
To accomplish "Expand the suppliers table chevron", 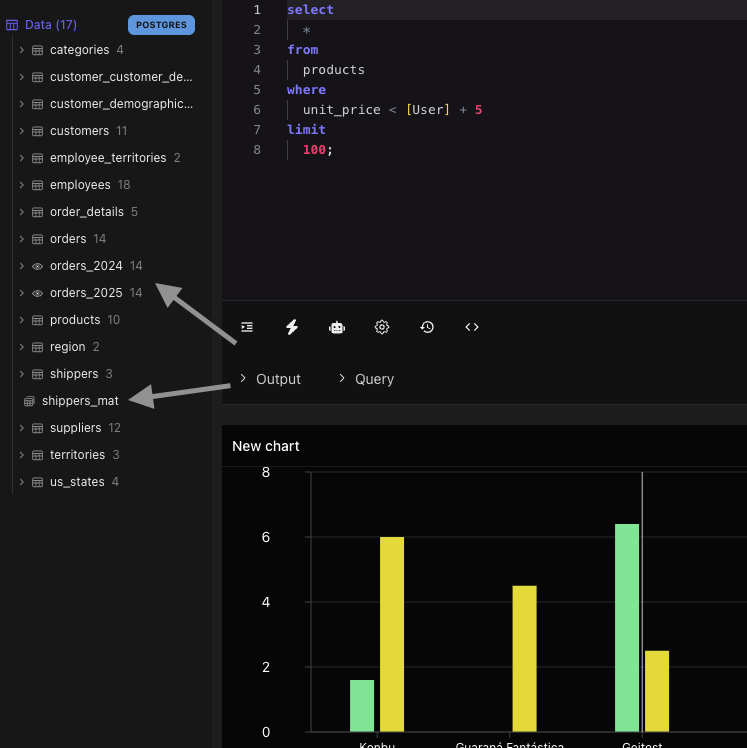I will point(21,428).
